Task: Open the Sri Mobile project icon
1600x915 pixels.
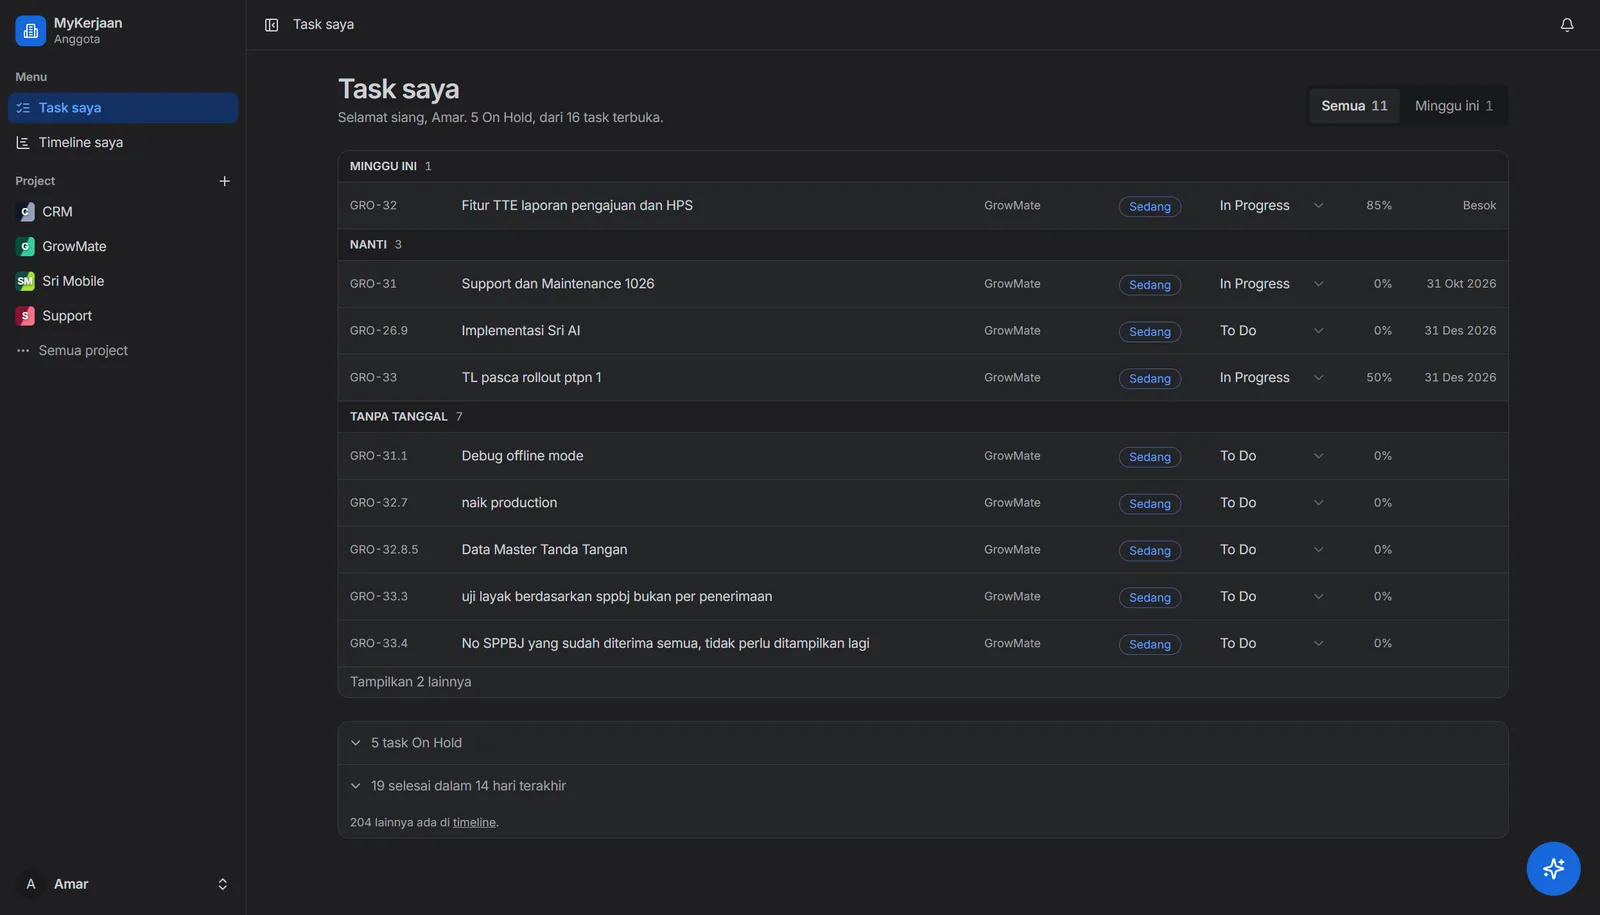Action: tap(26, 282)
